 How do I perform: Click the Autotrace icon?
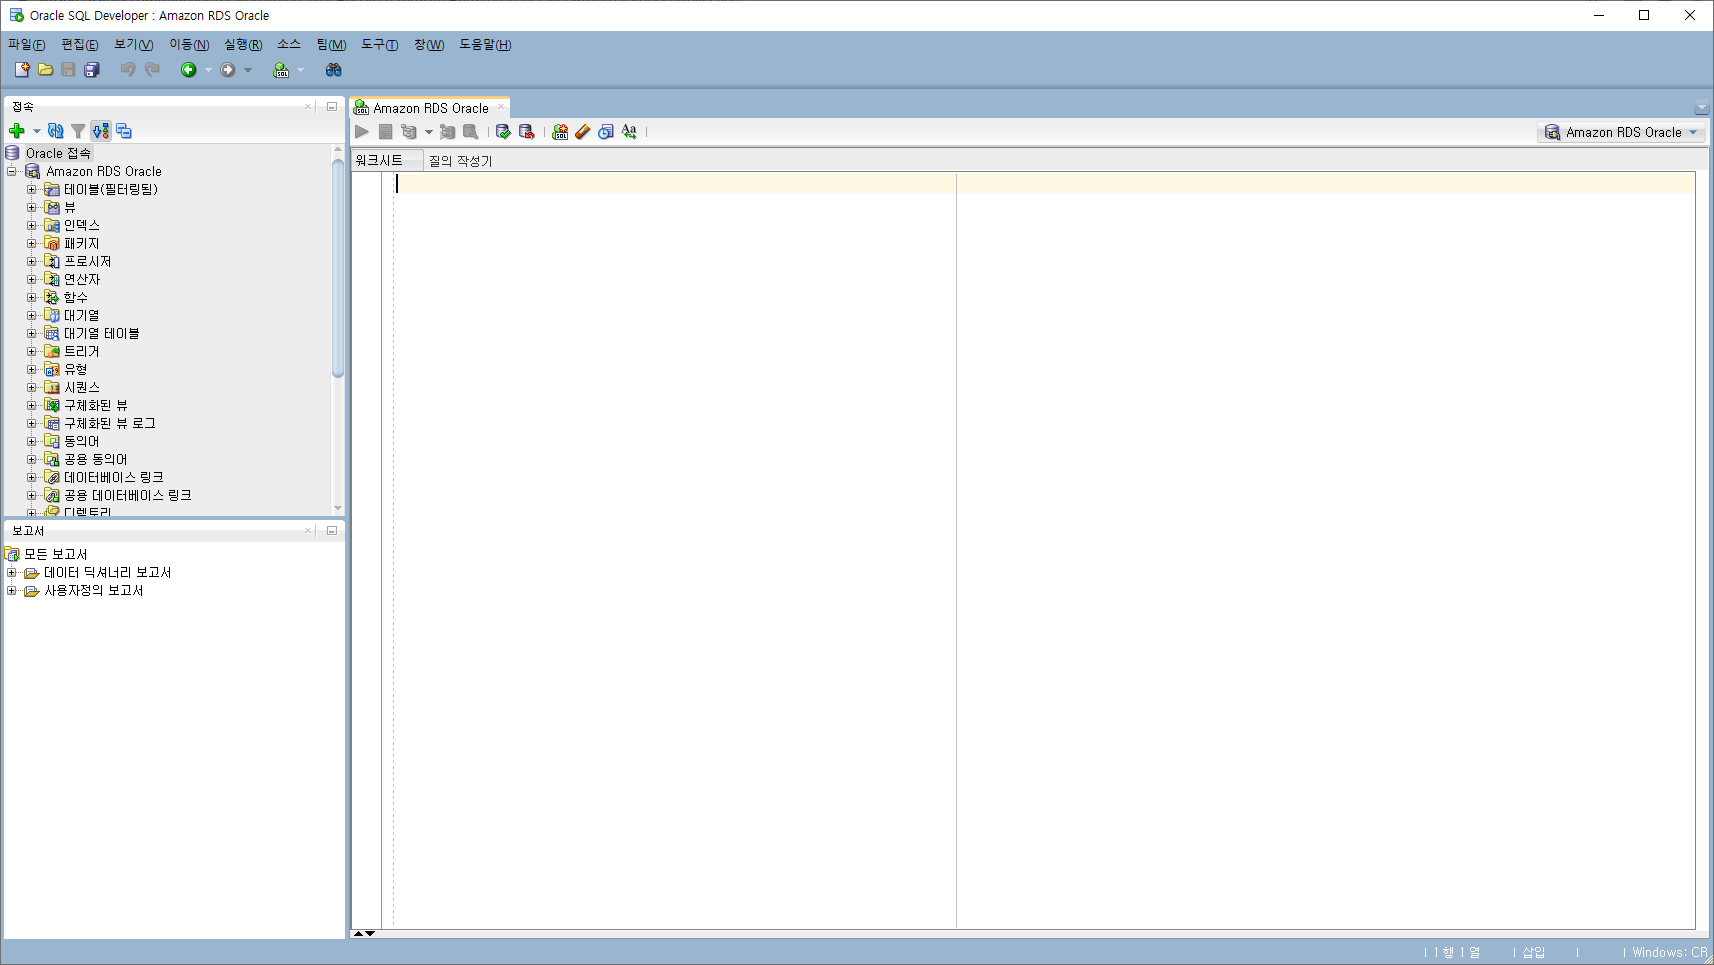tap(447, 132)
